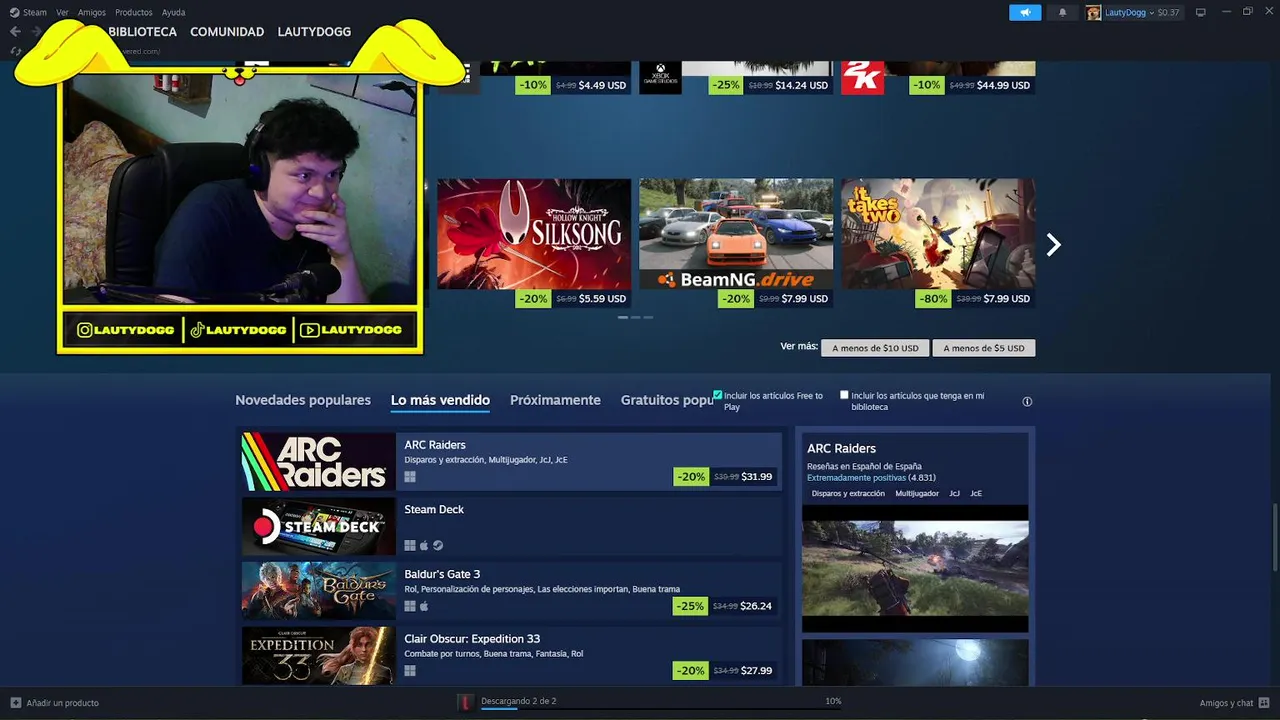This screenshot has height=720, width=1280.
Task: Open the LAUTYDOGG profile section
Action: tap(314, 32)
